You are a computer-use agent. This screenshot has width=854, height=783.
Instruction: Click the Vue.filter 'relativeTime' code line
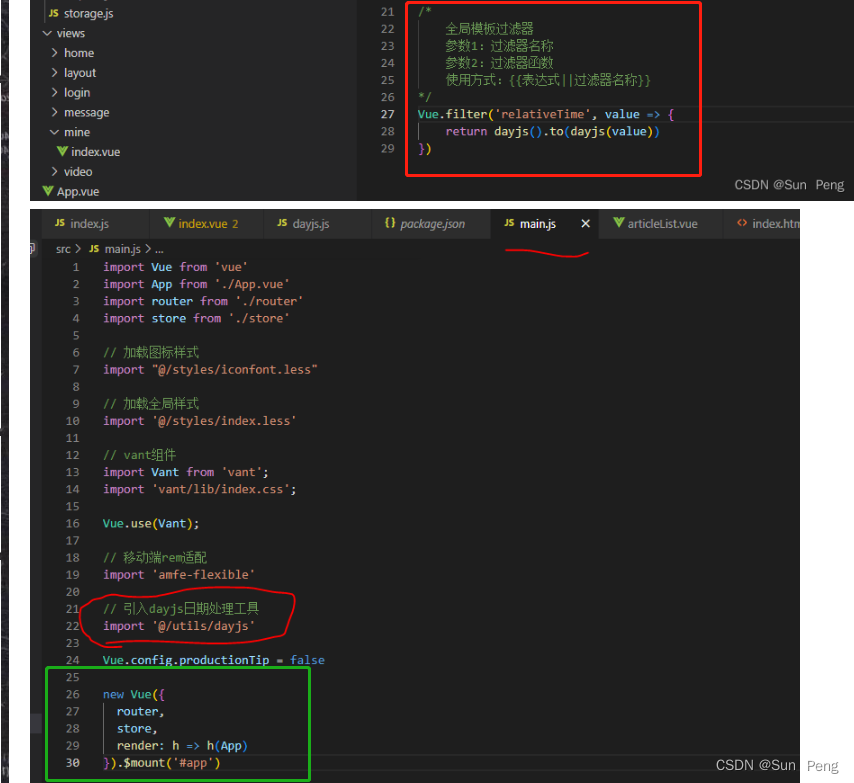point(546,114)
